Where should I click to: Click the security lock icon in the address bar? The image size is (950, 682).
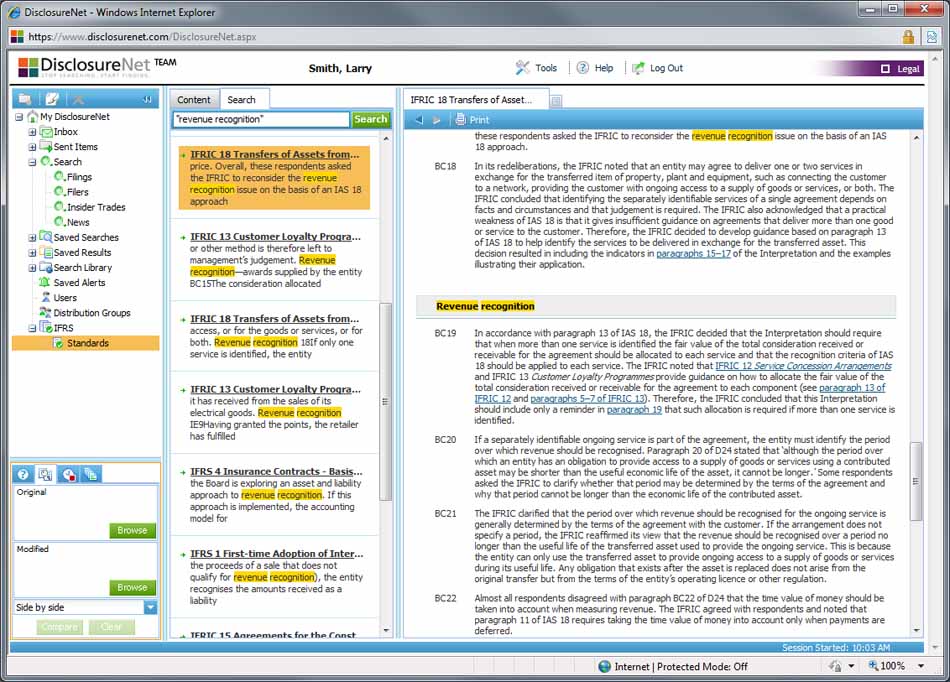(908, 36)
